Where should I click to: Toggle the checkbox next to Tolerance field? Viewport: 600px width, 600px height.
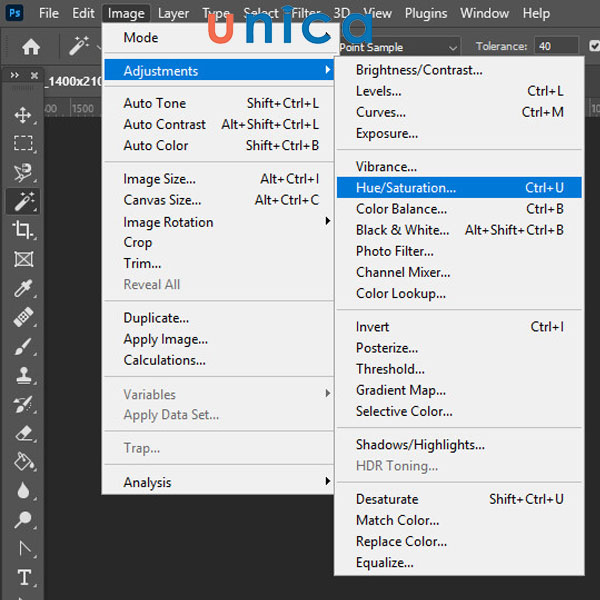pyautogui.click(x=595, y=46)
